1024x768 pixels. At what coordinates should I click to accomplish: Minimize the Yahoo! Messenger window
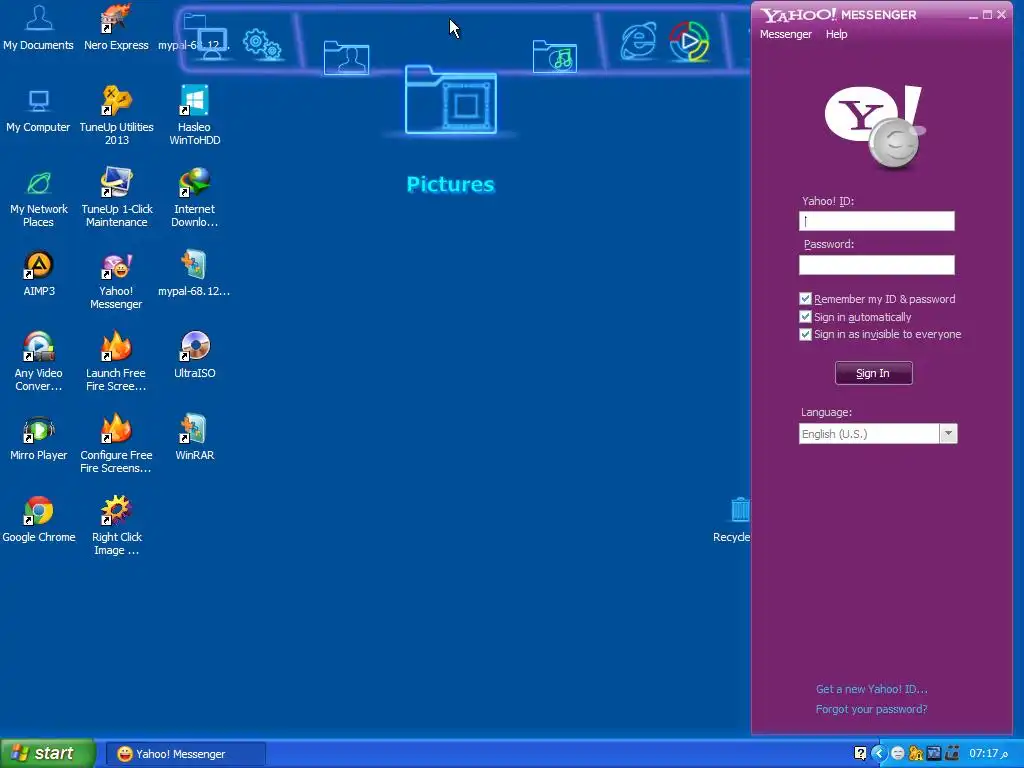click(973, 15)
